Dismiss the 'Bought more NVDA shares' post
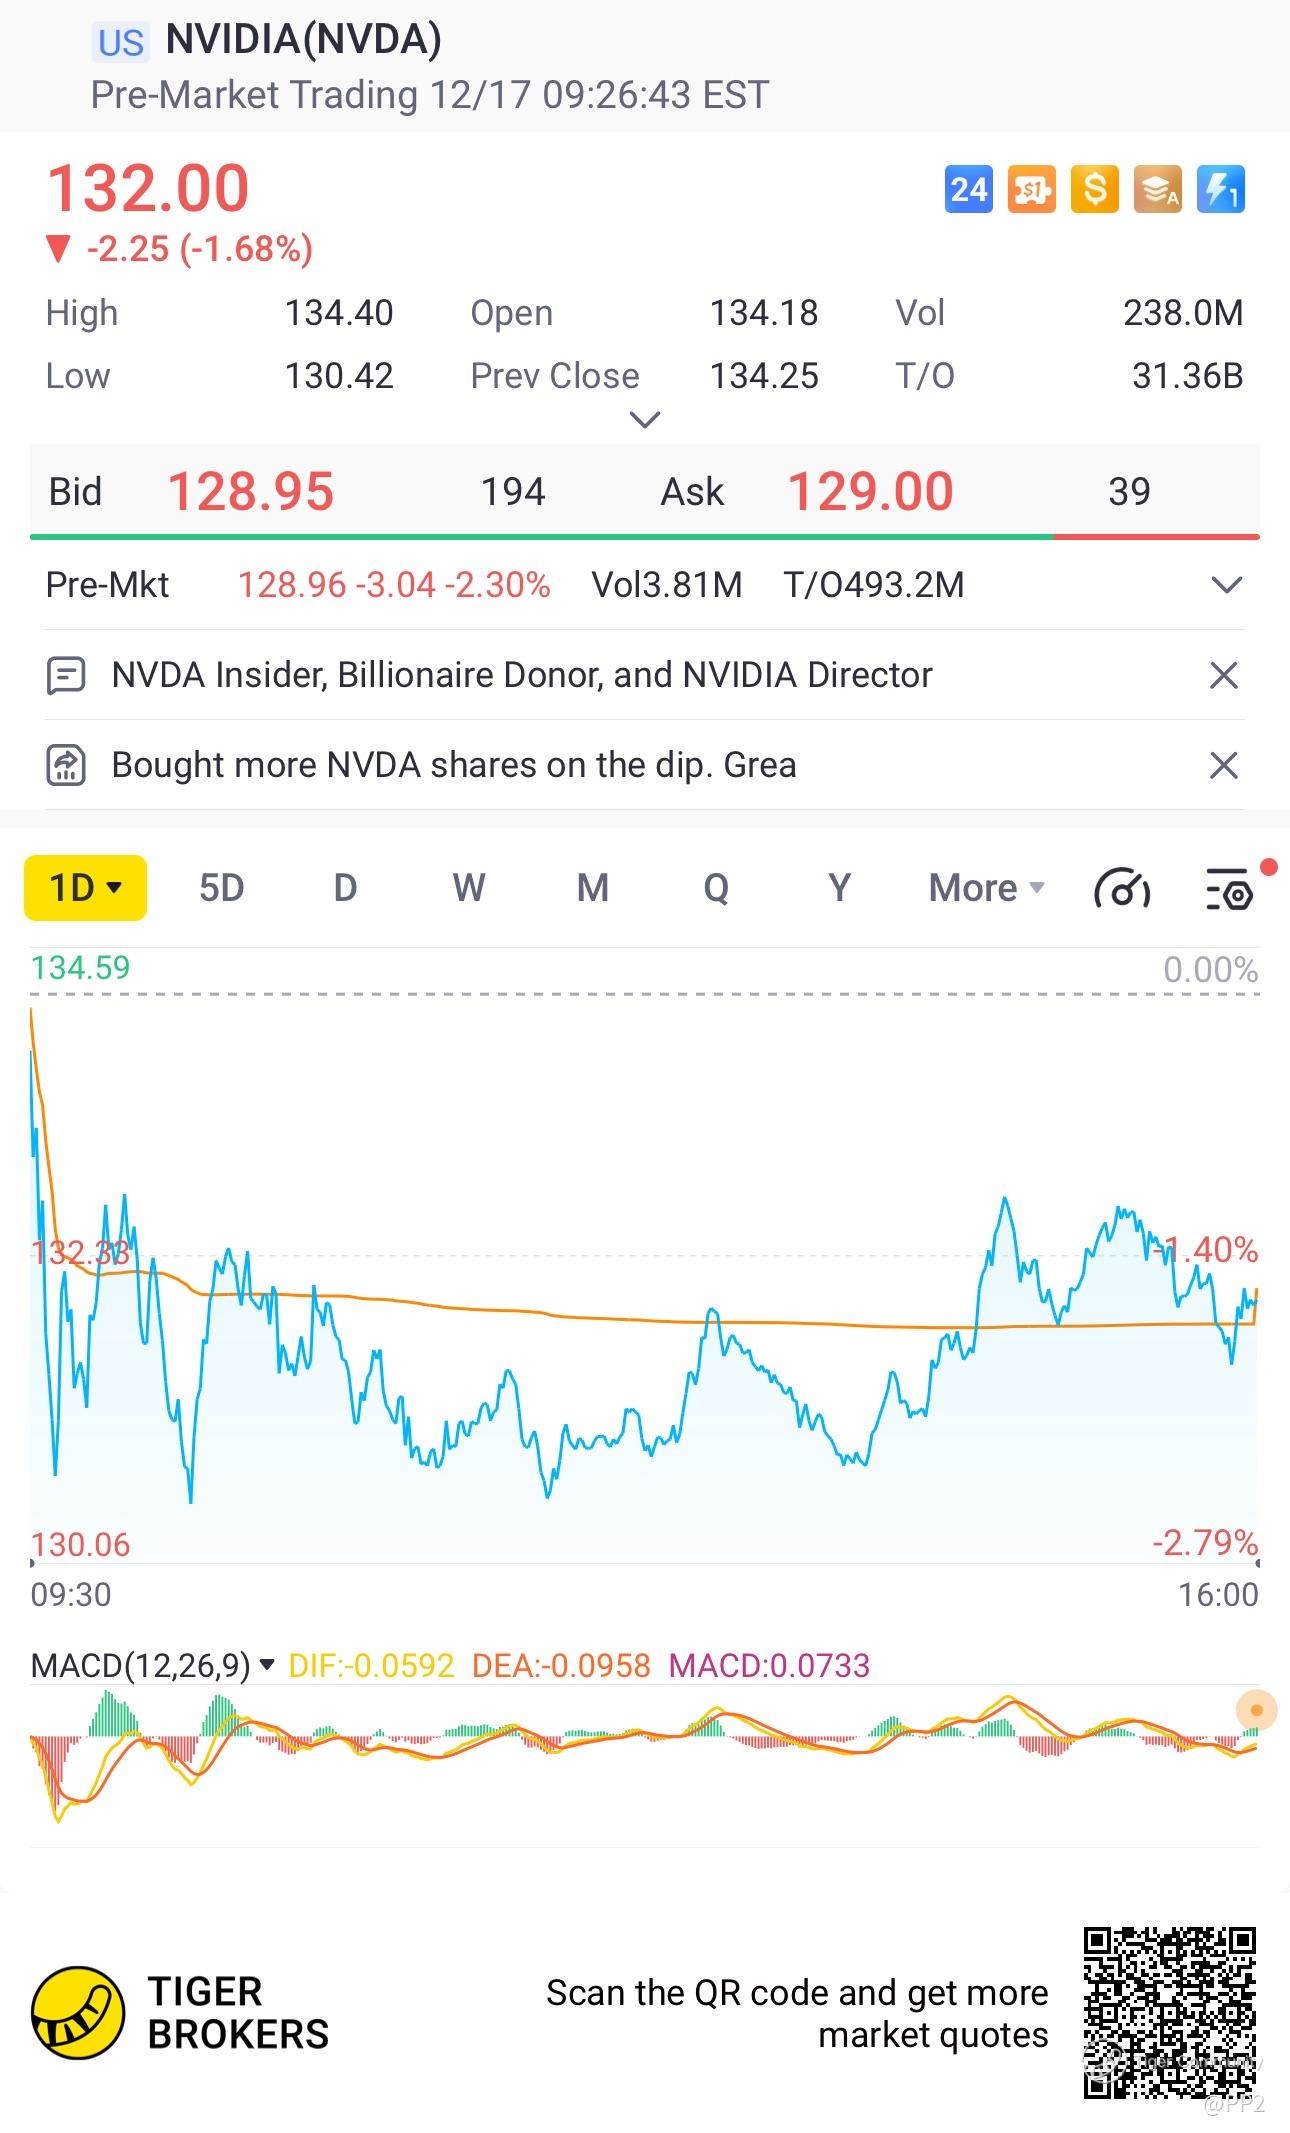Image resolution: width=1290 pixels, height=2133 pixels. (x=1224, y=766)
